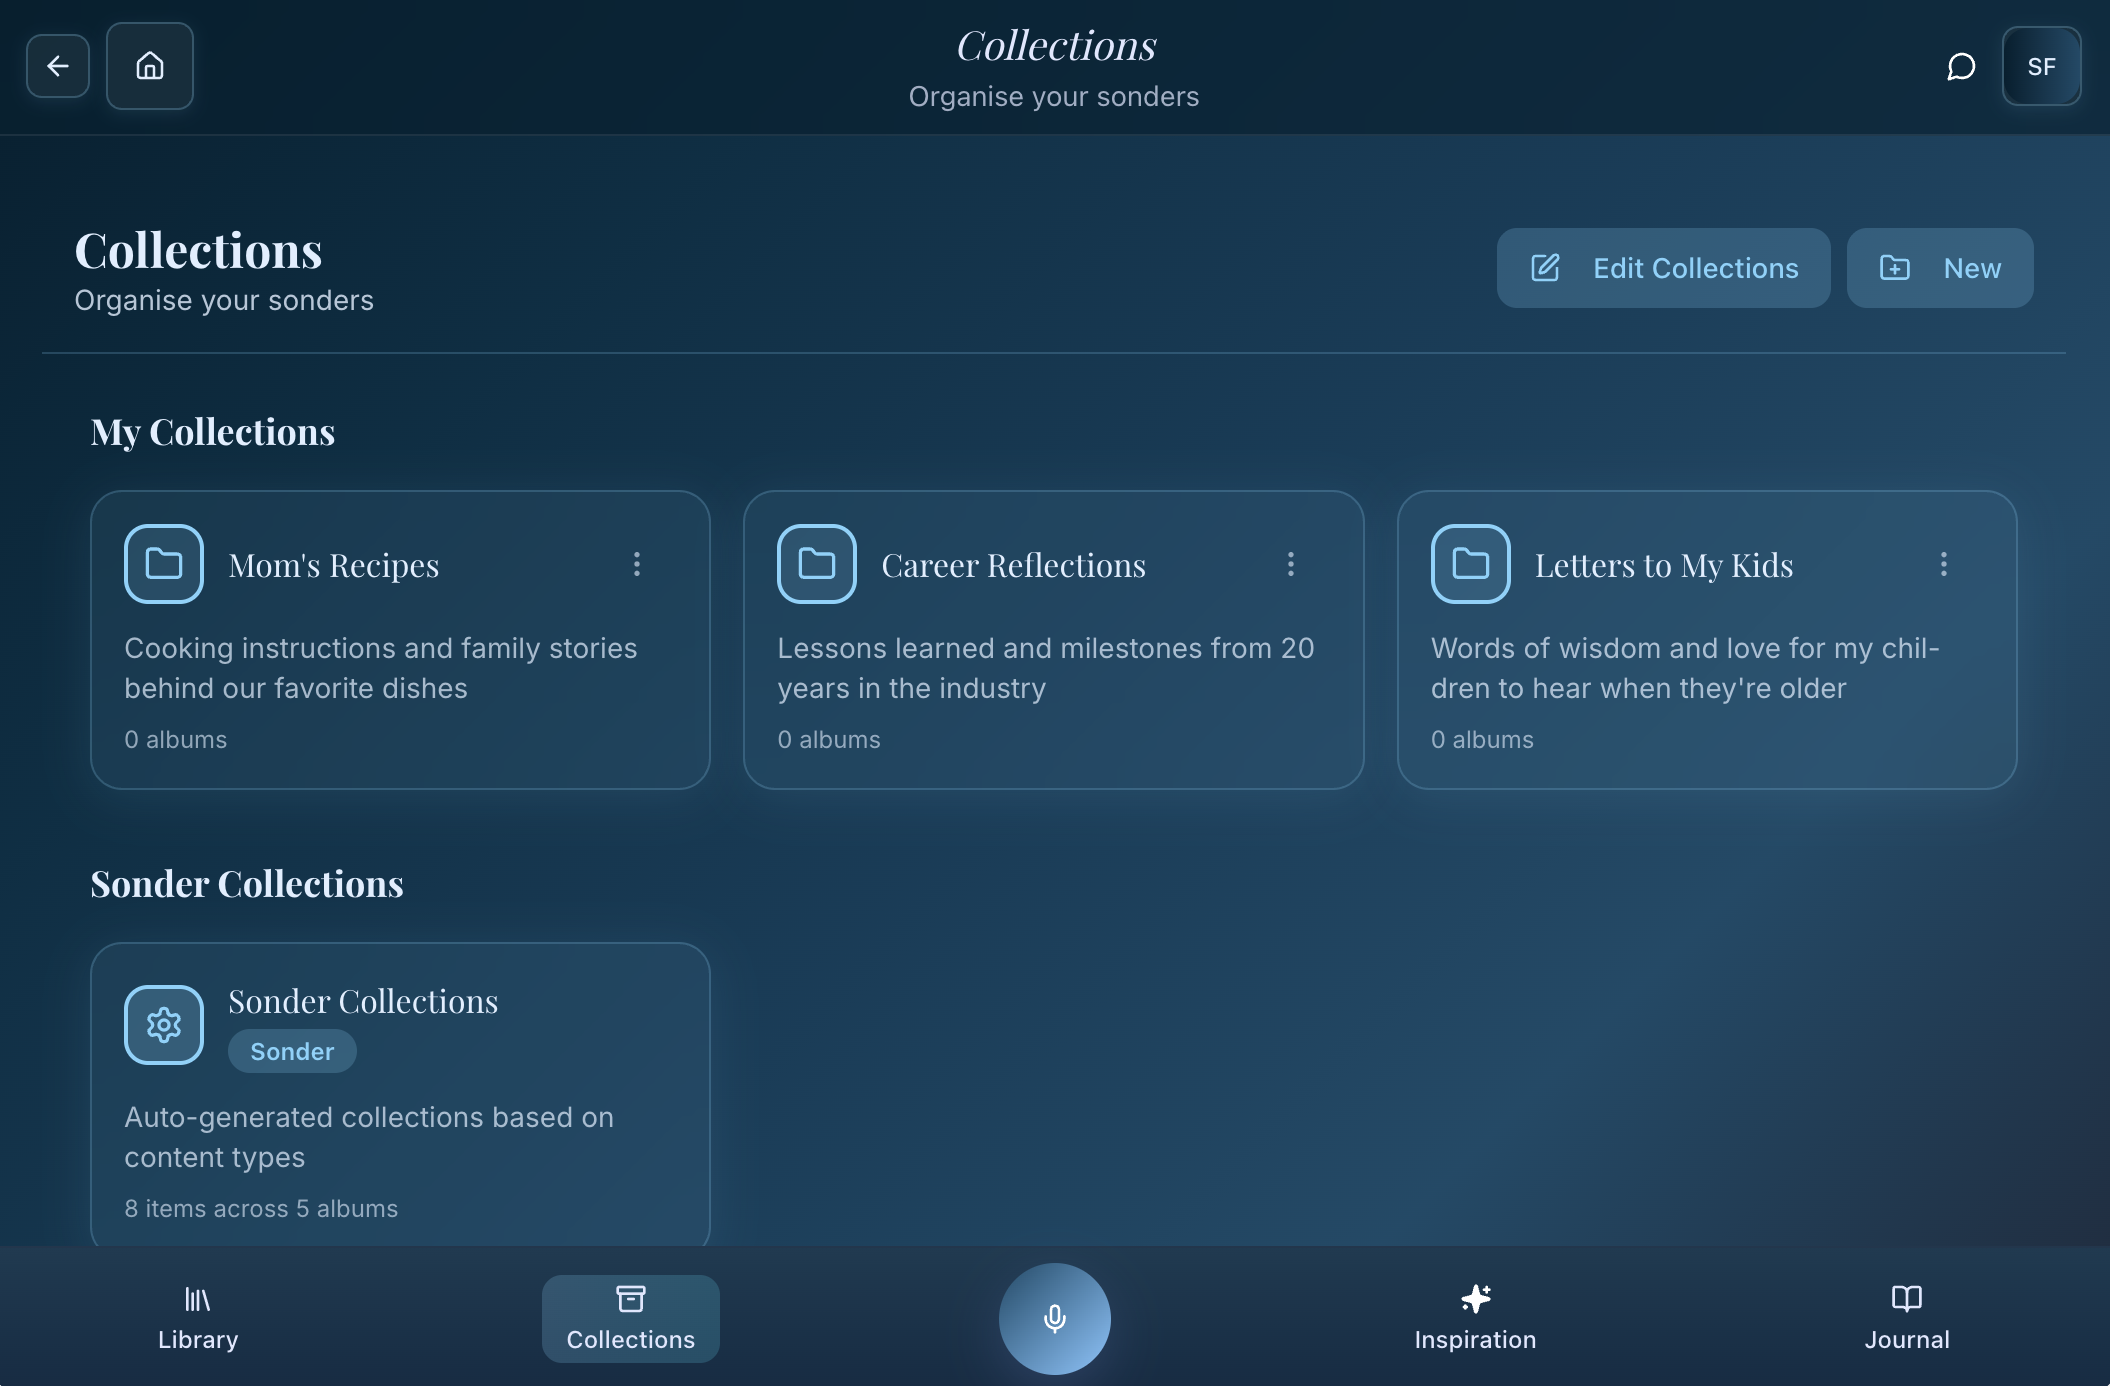Screen dimensions: 2110x1386
Task: Click the Career Reflections folder icon
Action: click(x=817, y=564)
